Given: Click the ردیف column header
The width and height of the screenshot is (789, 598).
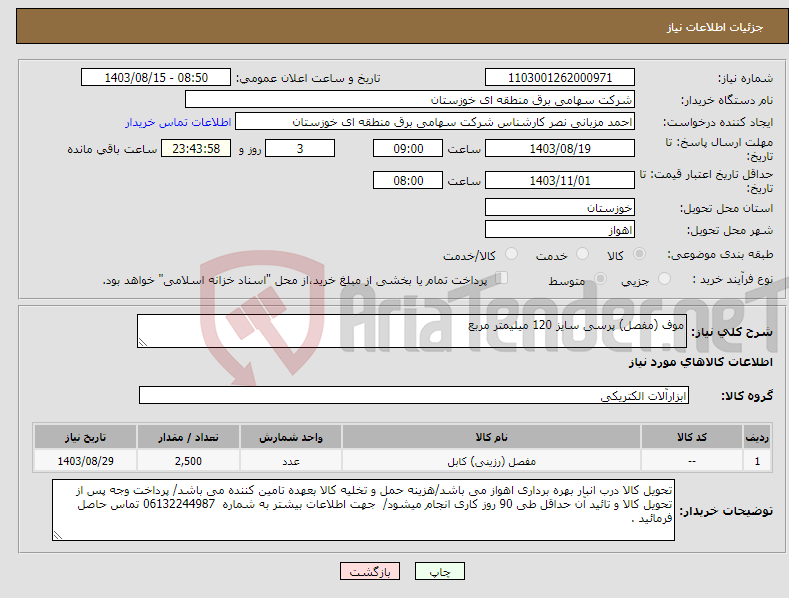Looking at the screenshot, I should [757, 437].
